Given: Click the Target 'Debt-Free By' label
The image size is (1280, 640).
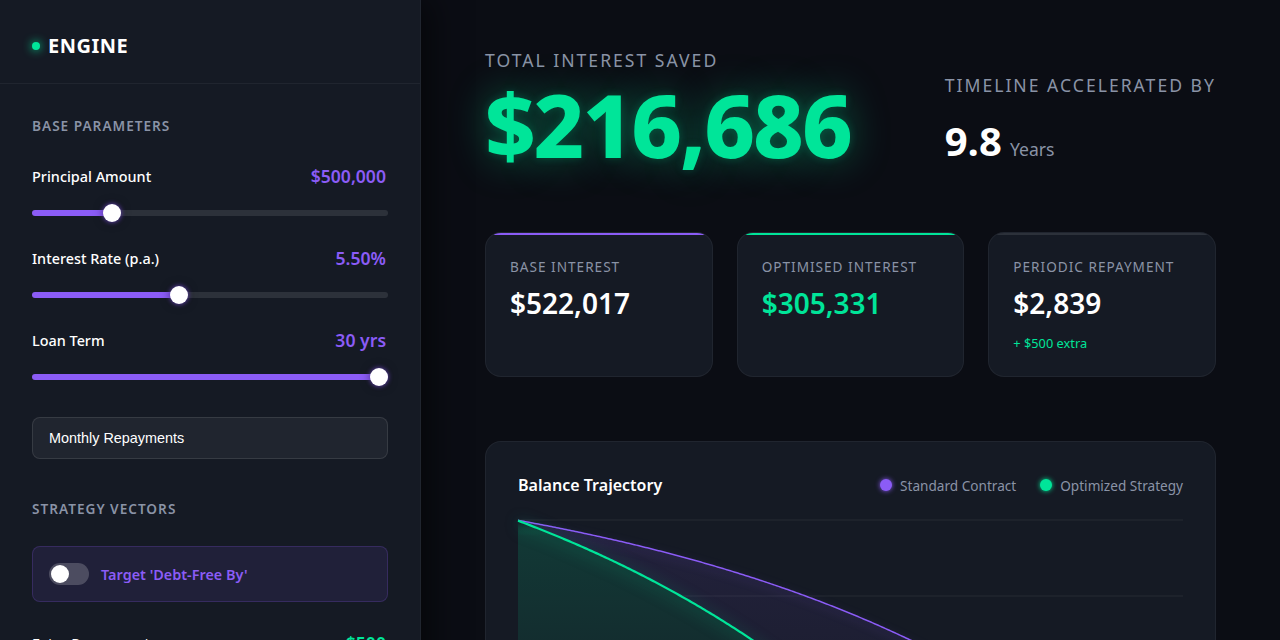Looking at the screenshot, I should coord(174,575).
